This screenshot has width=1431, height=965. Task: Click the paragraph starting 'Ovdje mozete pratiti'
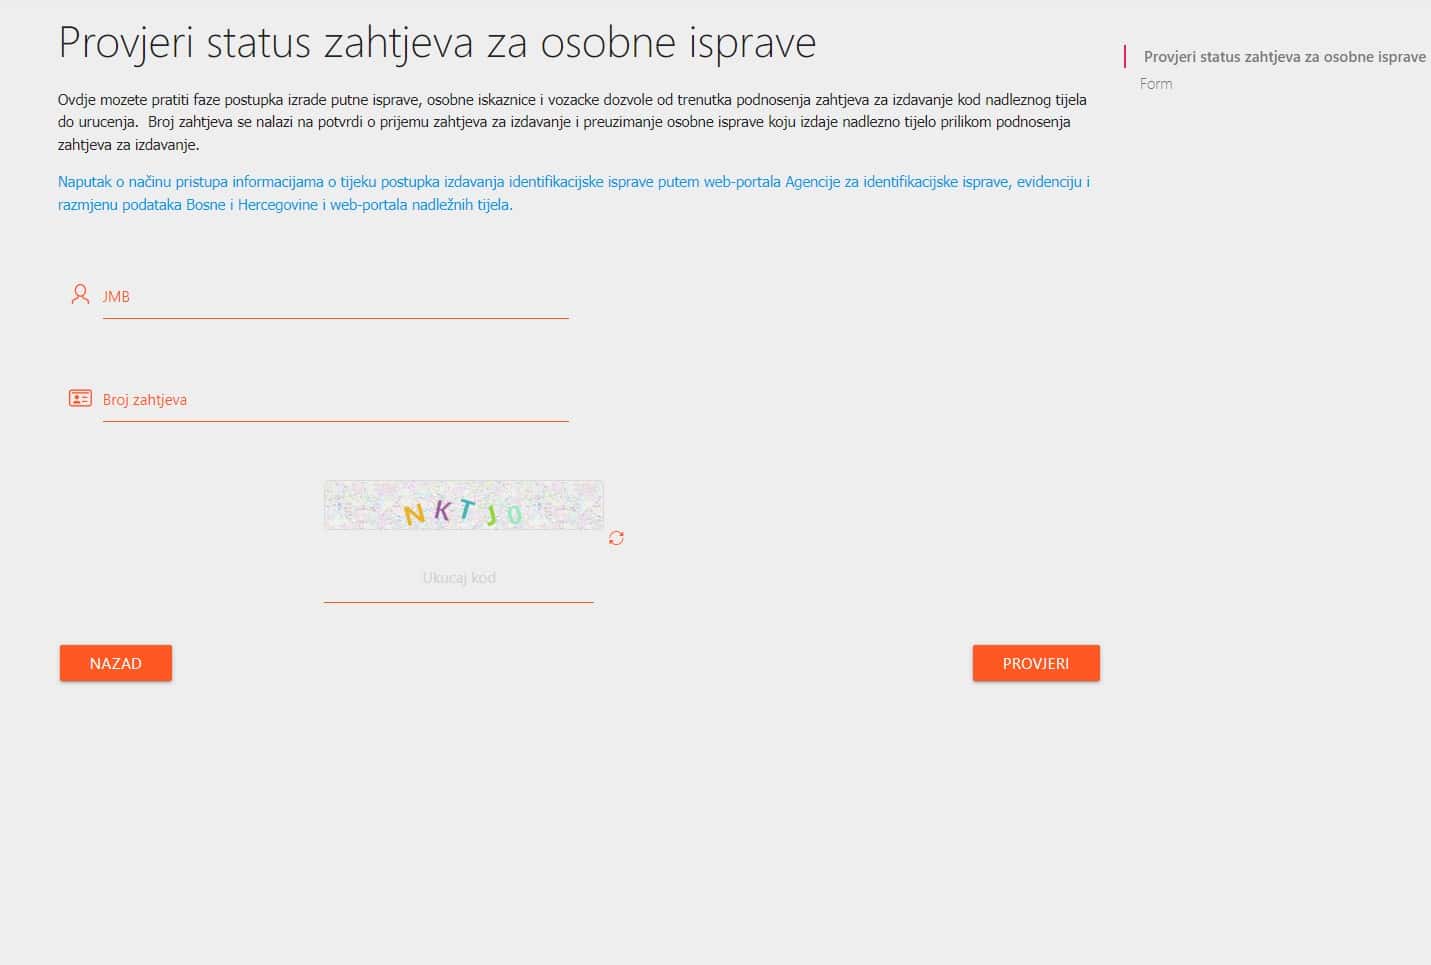coord(571,122)
